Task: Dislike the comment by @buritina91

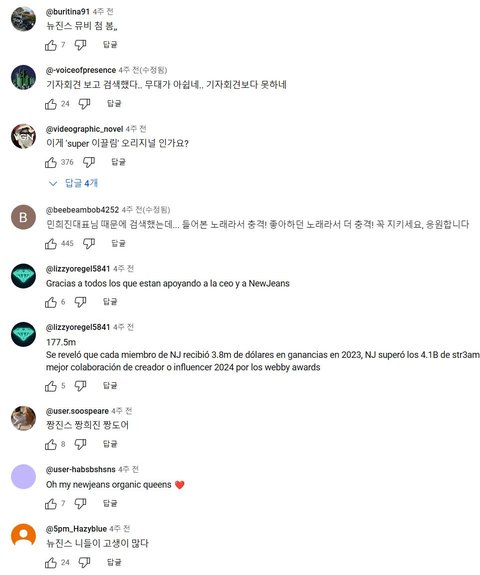Action: coord(80,45)
